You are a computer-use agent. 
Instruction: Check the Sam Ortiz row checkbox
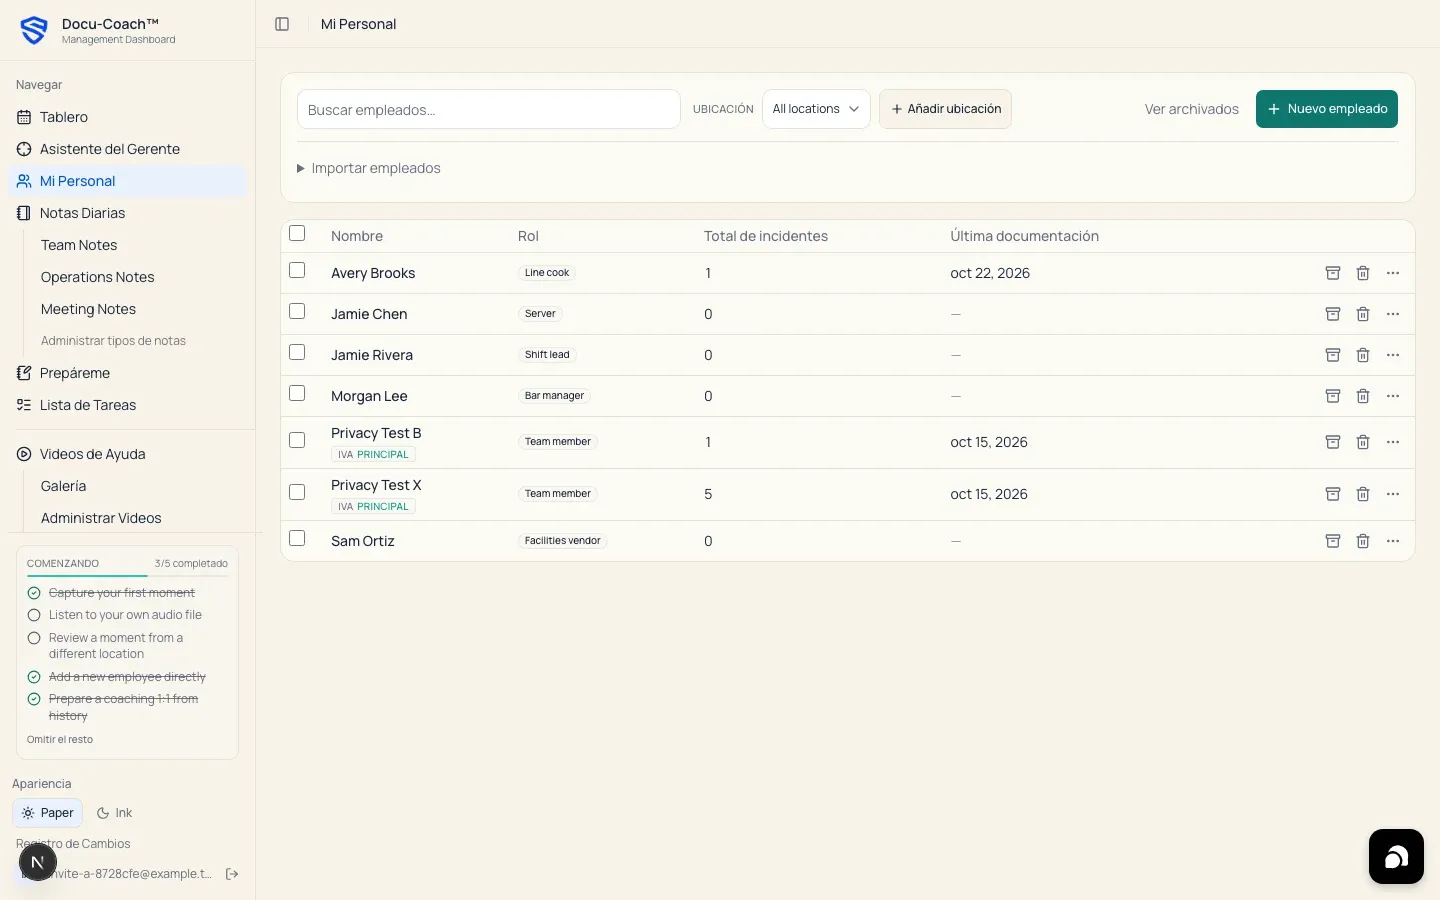click(297, 538)
